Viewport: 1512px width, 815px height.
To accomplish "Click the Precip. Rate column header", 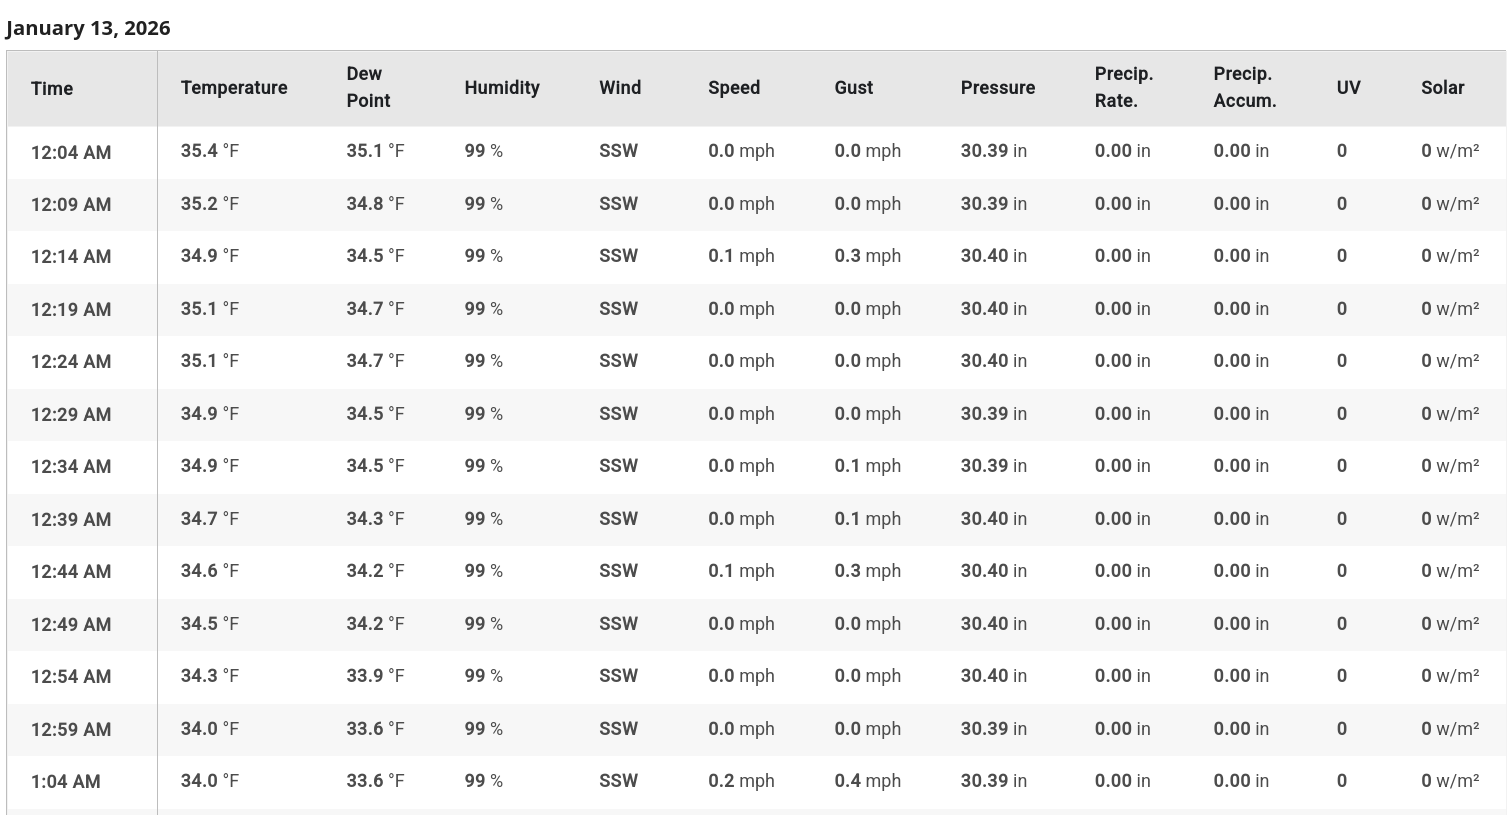I will (x=1124, y=88).
